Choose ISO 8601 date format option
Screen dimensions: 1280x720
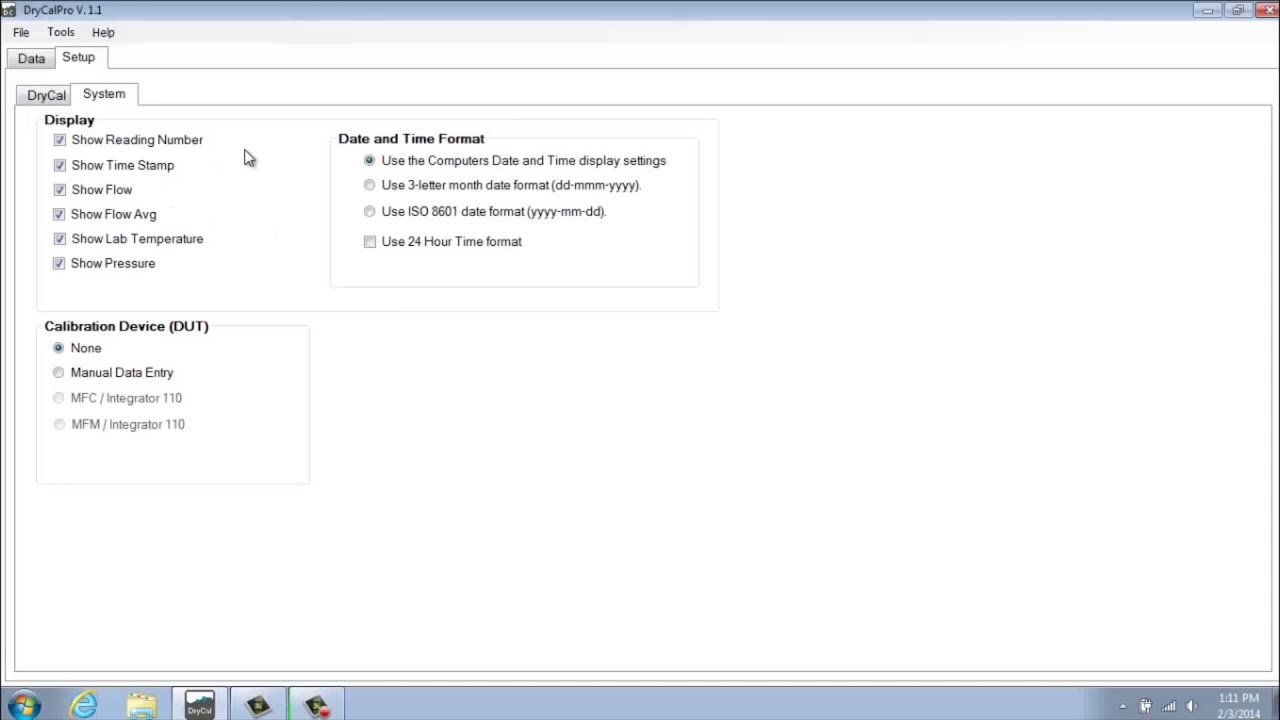click(x=370, y=211)
